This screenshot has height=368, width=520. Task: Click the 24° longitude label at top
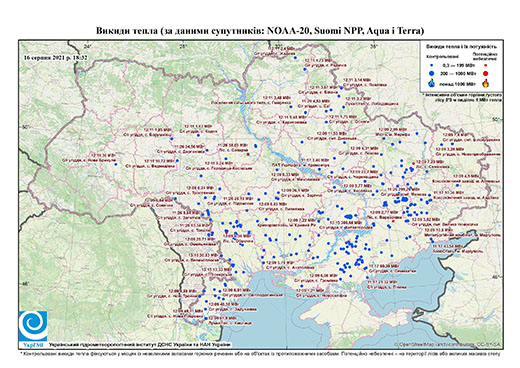click(x=88, y=46)
